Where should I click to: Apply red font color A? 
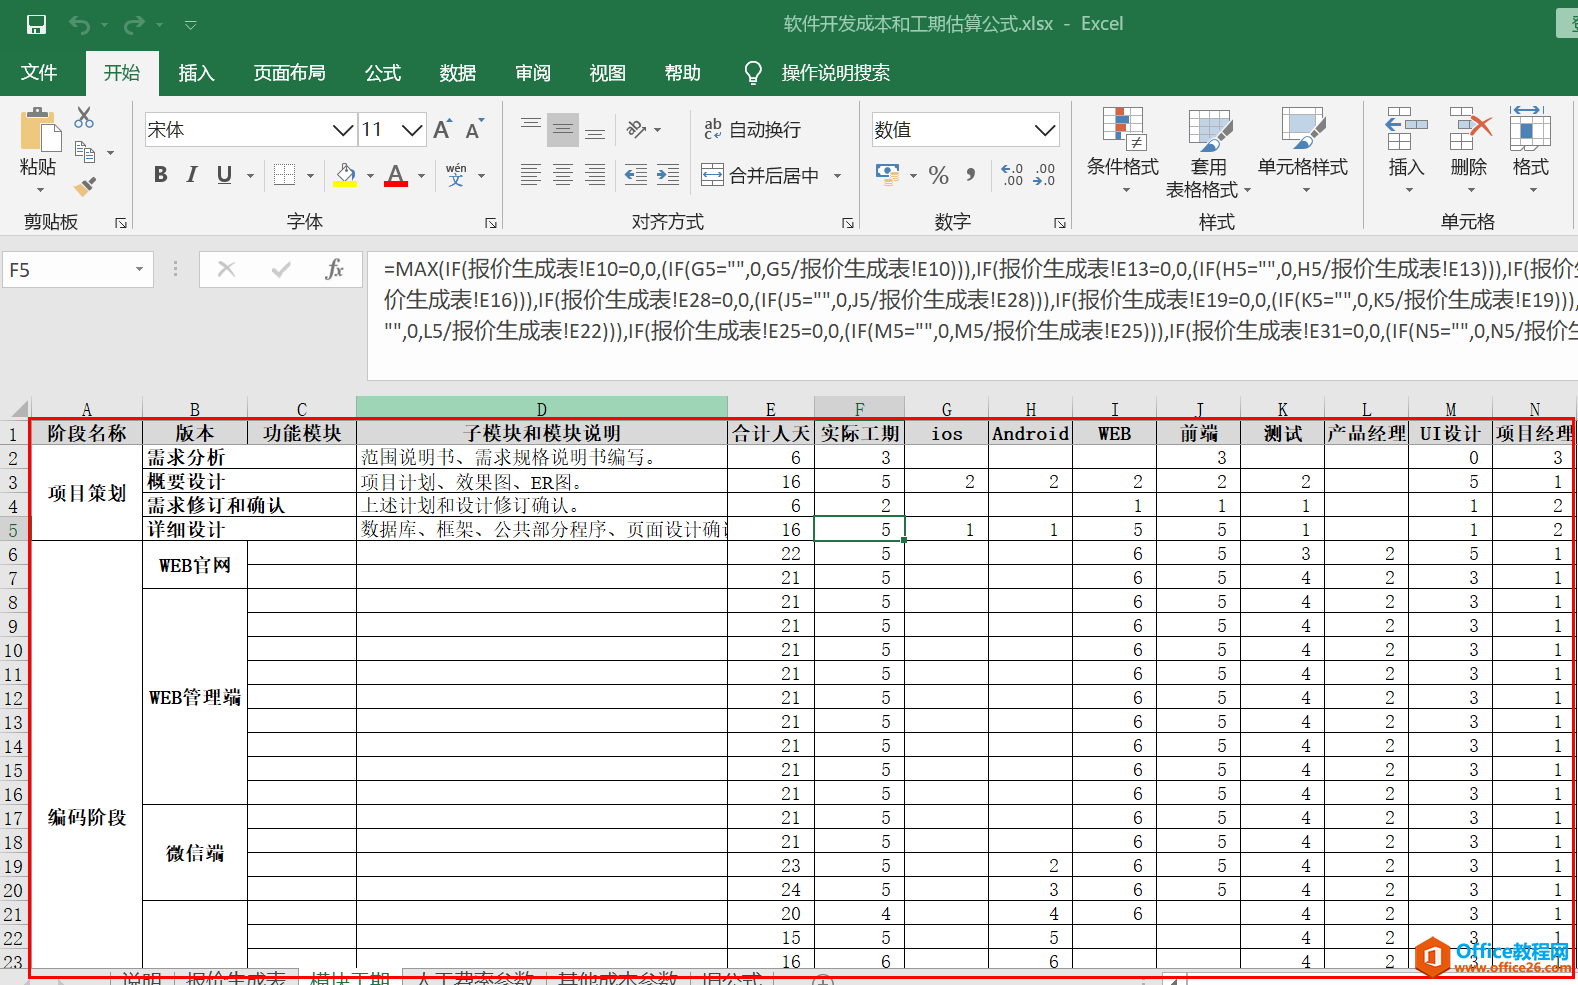[x=396, y=175]
